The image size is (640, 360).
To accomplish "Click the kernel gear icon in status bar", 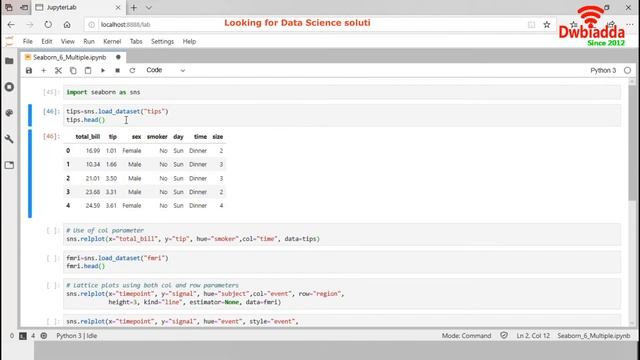I will 44,336.
